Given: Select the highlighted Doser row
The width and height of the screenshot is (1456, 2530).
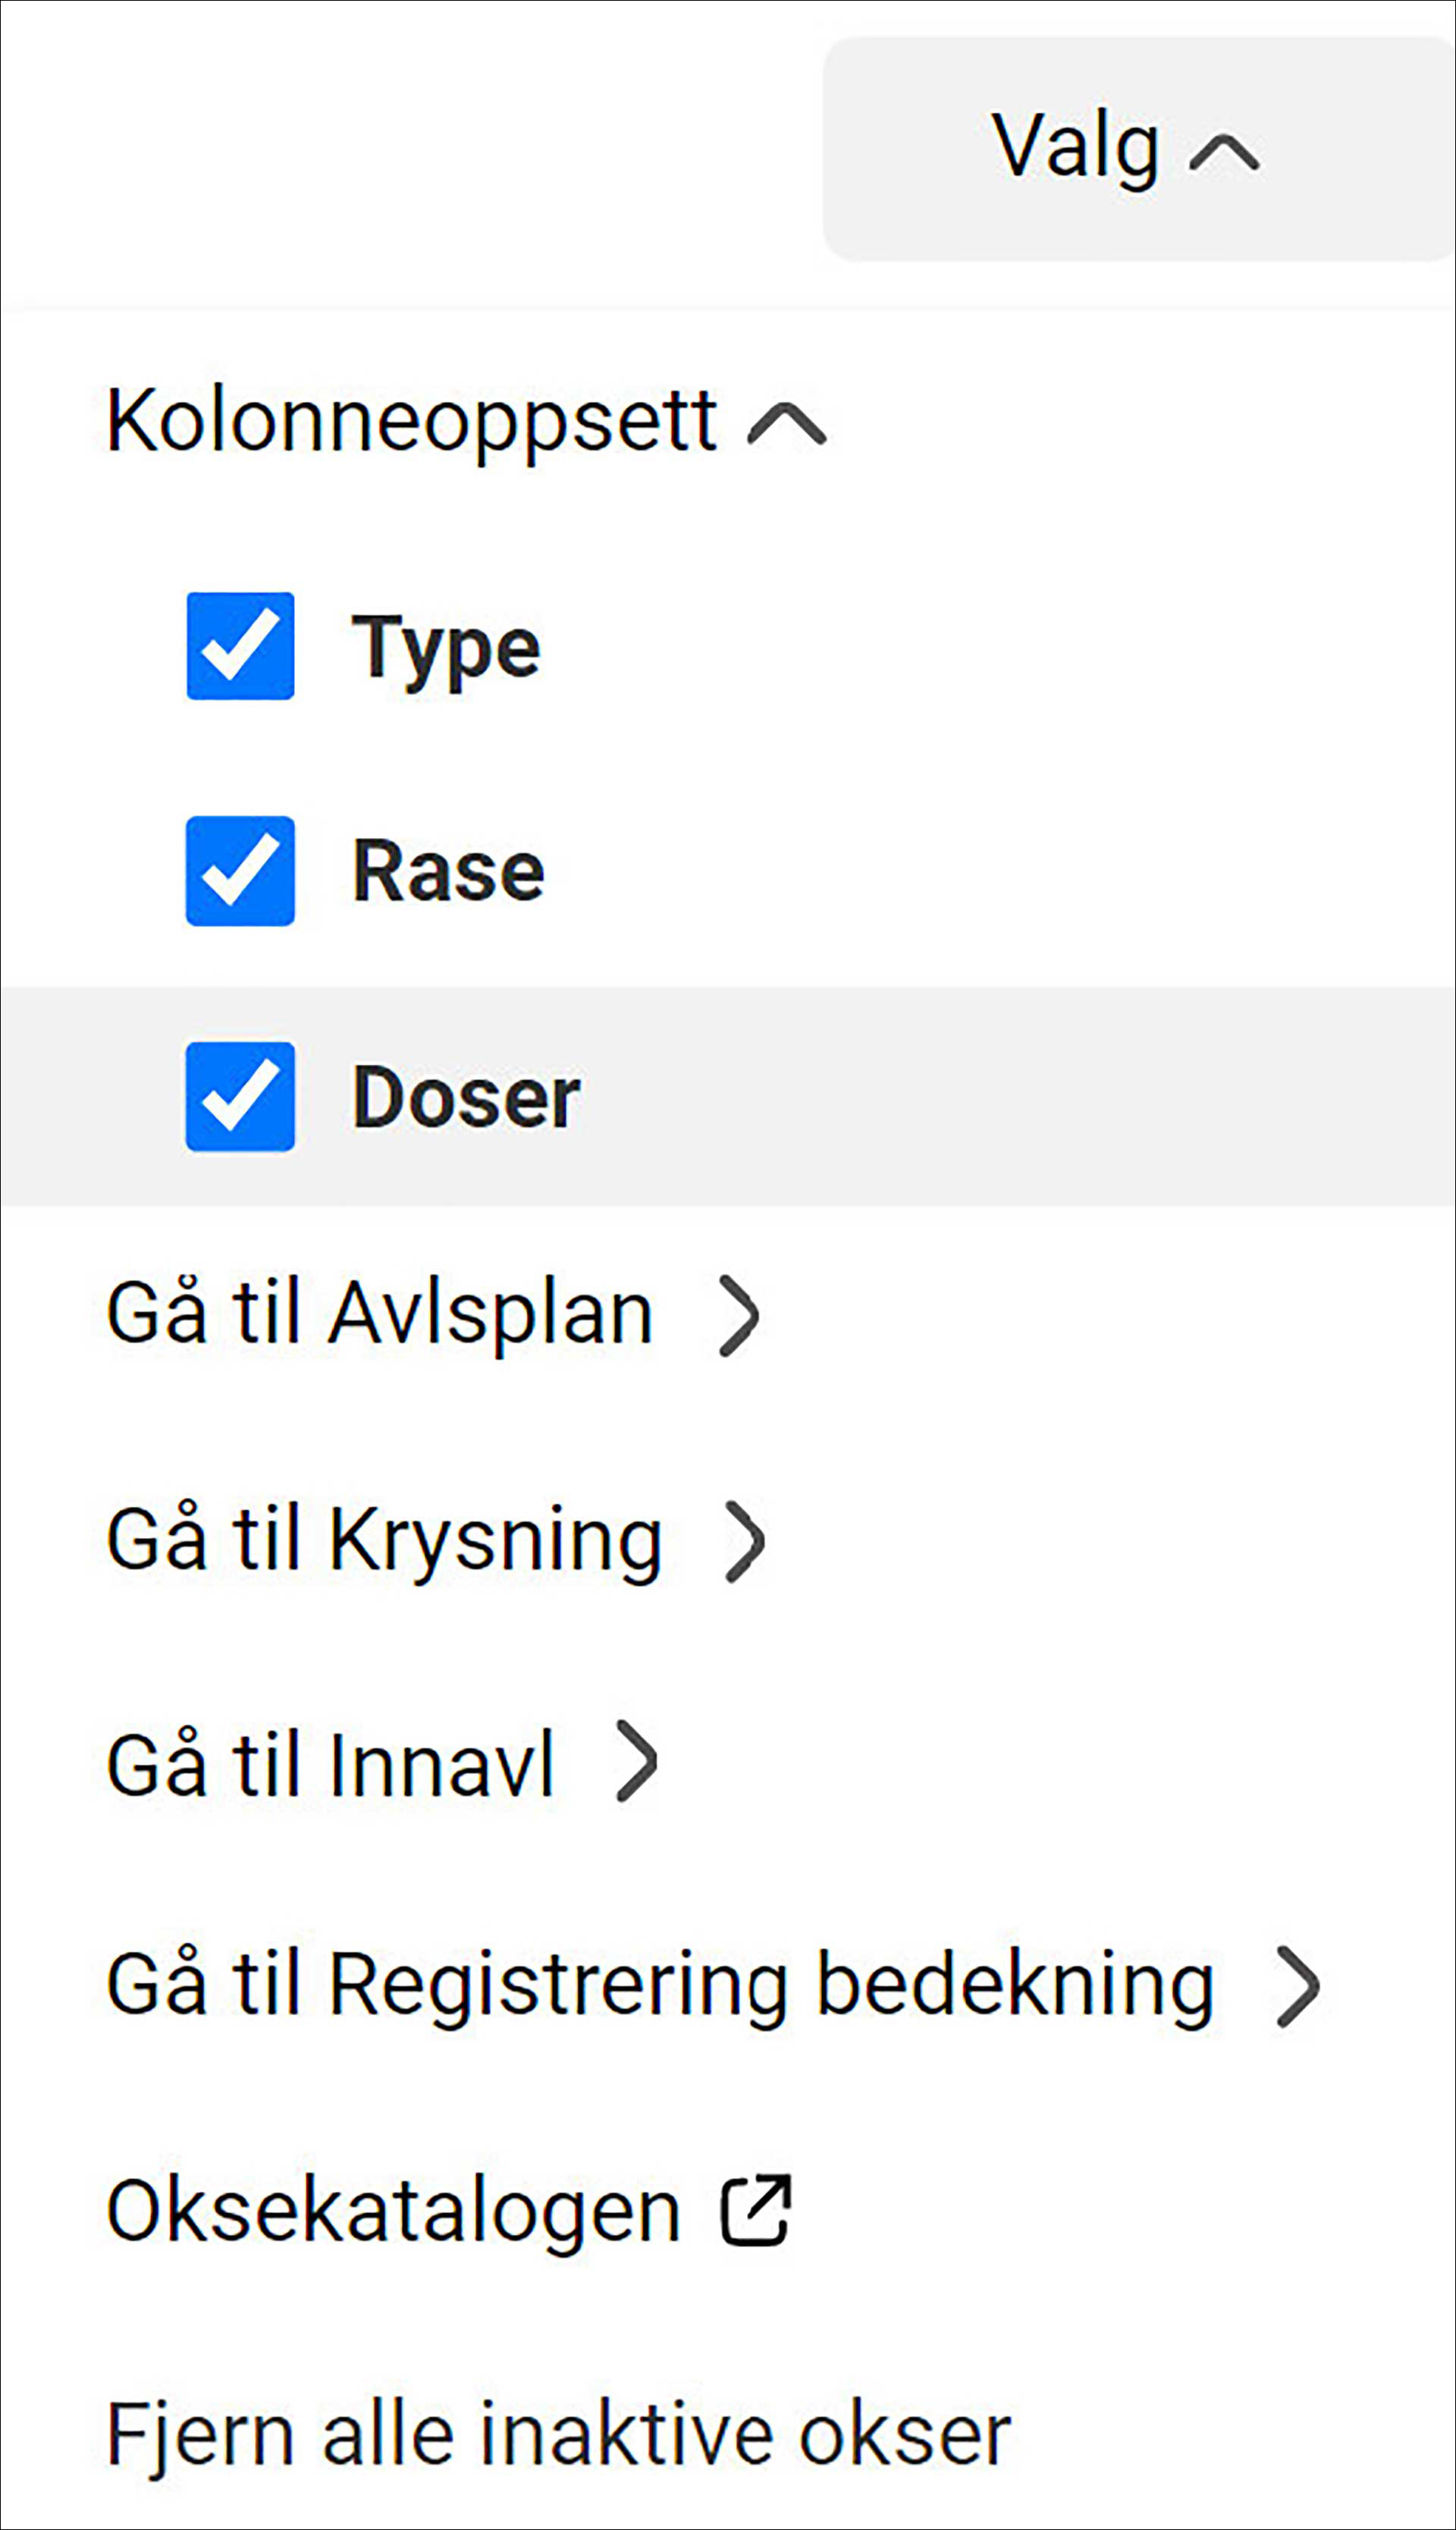Looking at the screenshot, I should [x=728, y=1096].
